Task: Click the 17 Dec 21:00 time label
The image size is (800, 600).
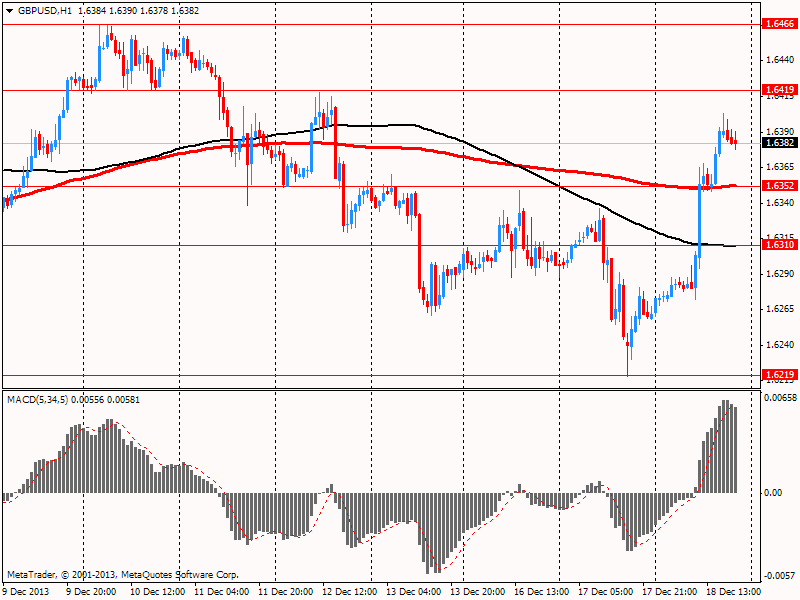Action: pyautogui.click(x=669, y=592)
